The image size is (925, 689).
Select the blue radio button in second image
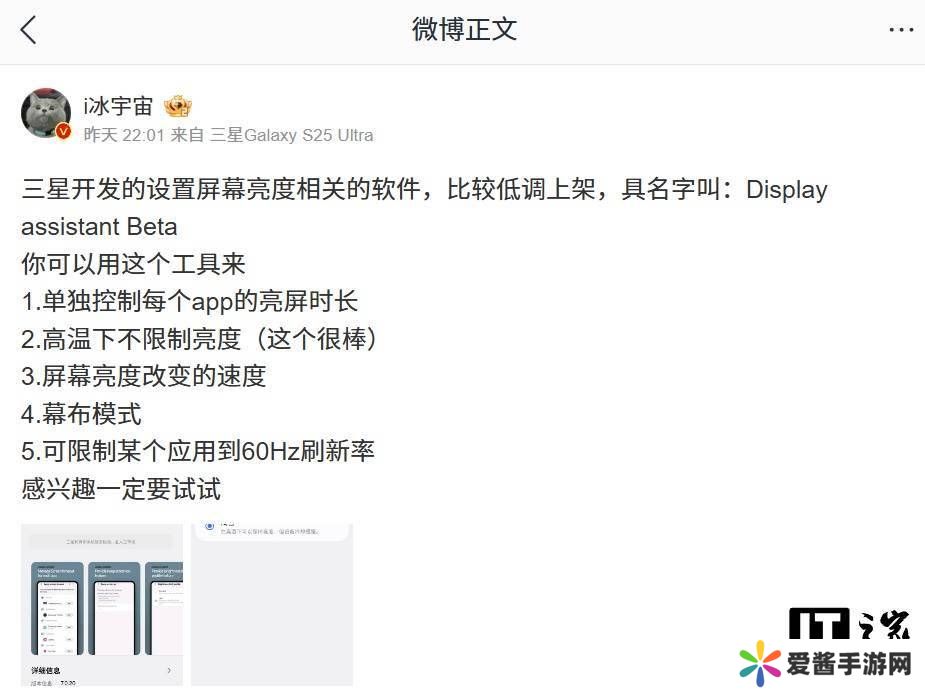coord(209,526)
